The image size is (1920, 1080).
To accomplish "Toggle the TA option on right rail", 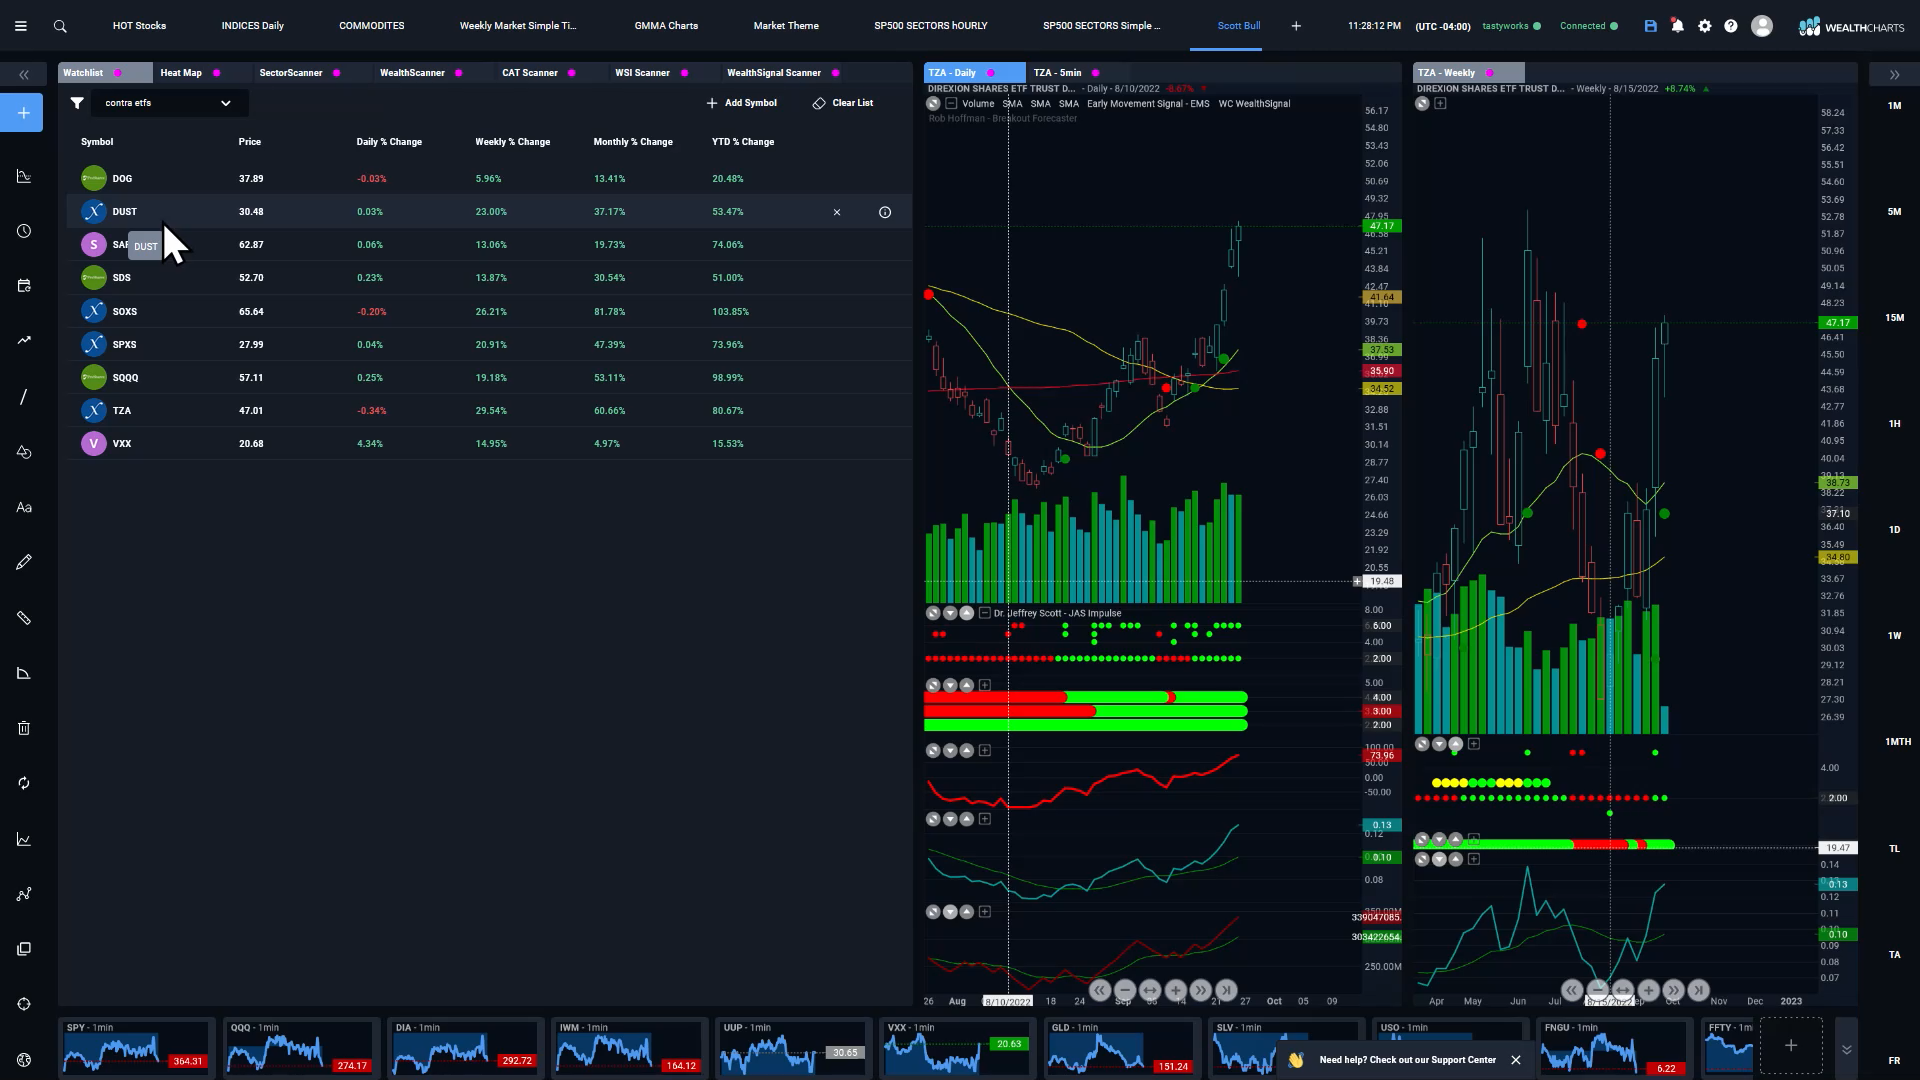I will tap(1894, 954).
